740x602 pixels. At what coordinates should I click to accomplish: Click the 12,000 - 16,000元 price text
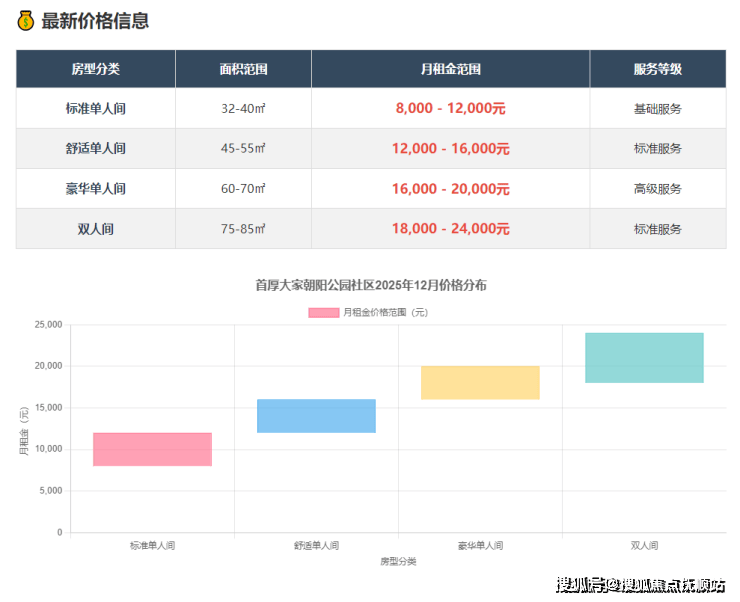450,148
